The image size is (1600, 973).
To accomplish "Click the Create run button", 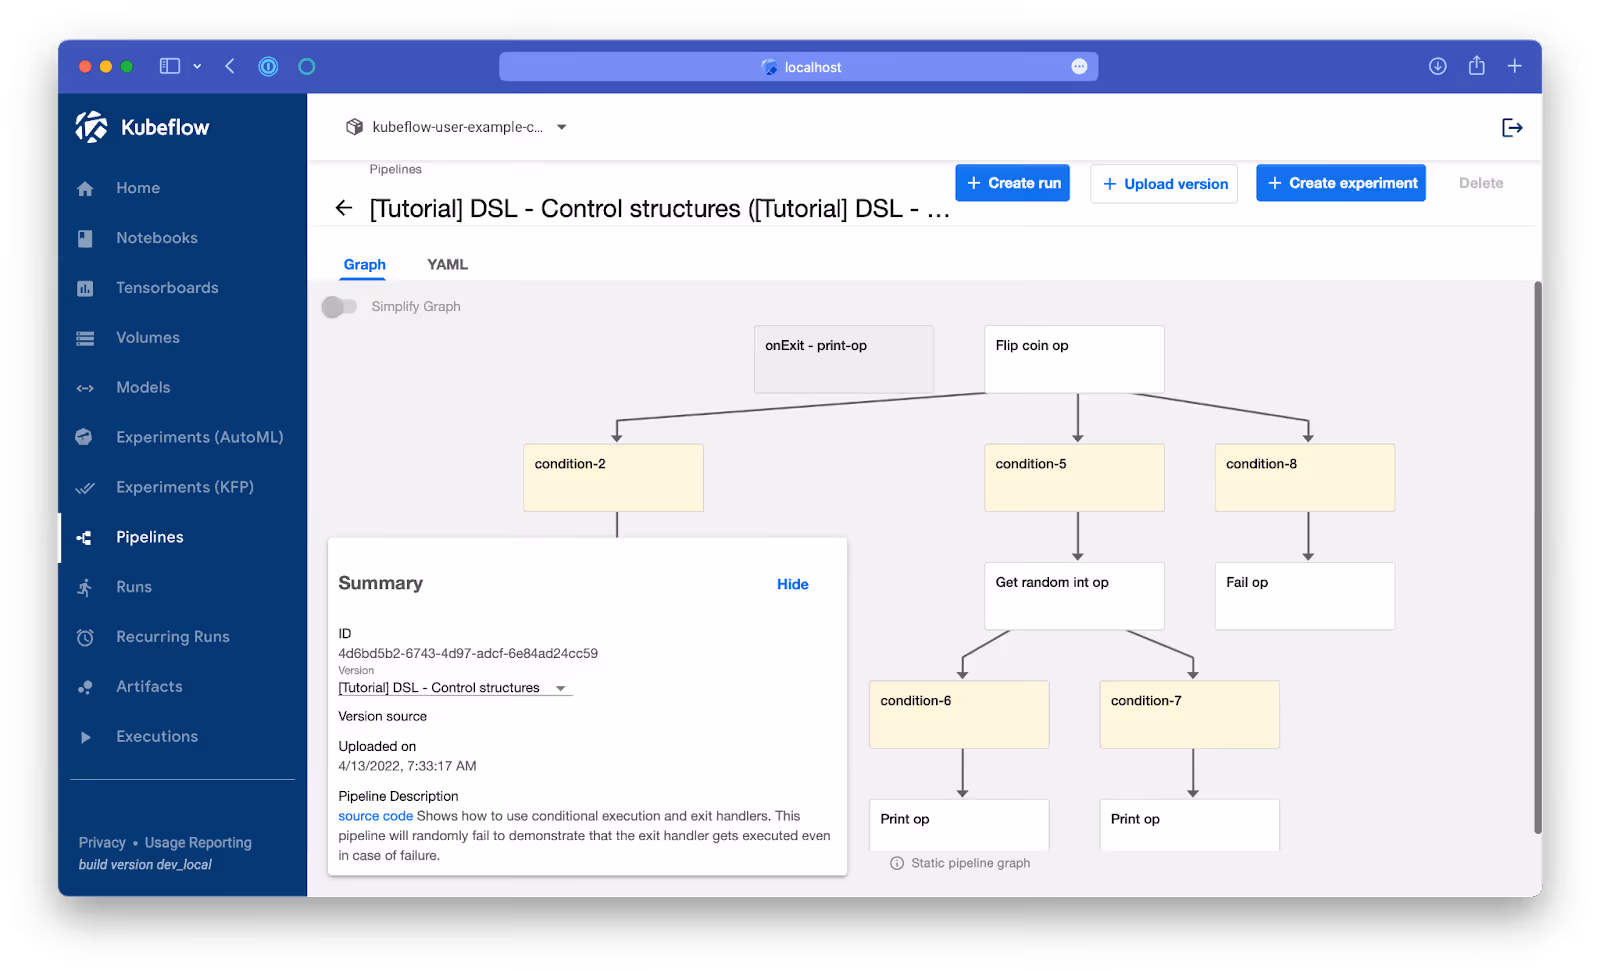I will tap(1013, 183).
